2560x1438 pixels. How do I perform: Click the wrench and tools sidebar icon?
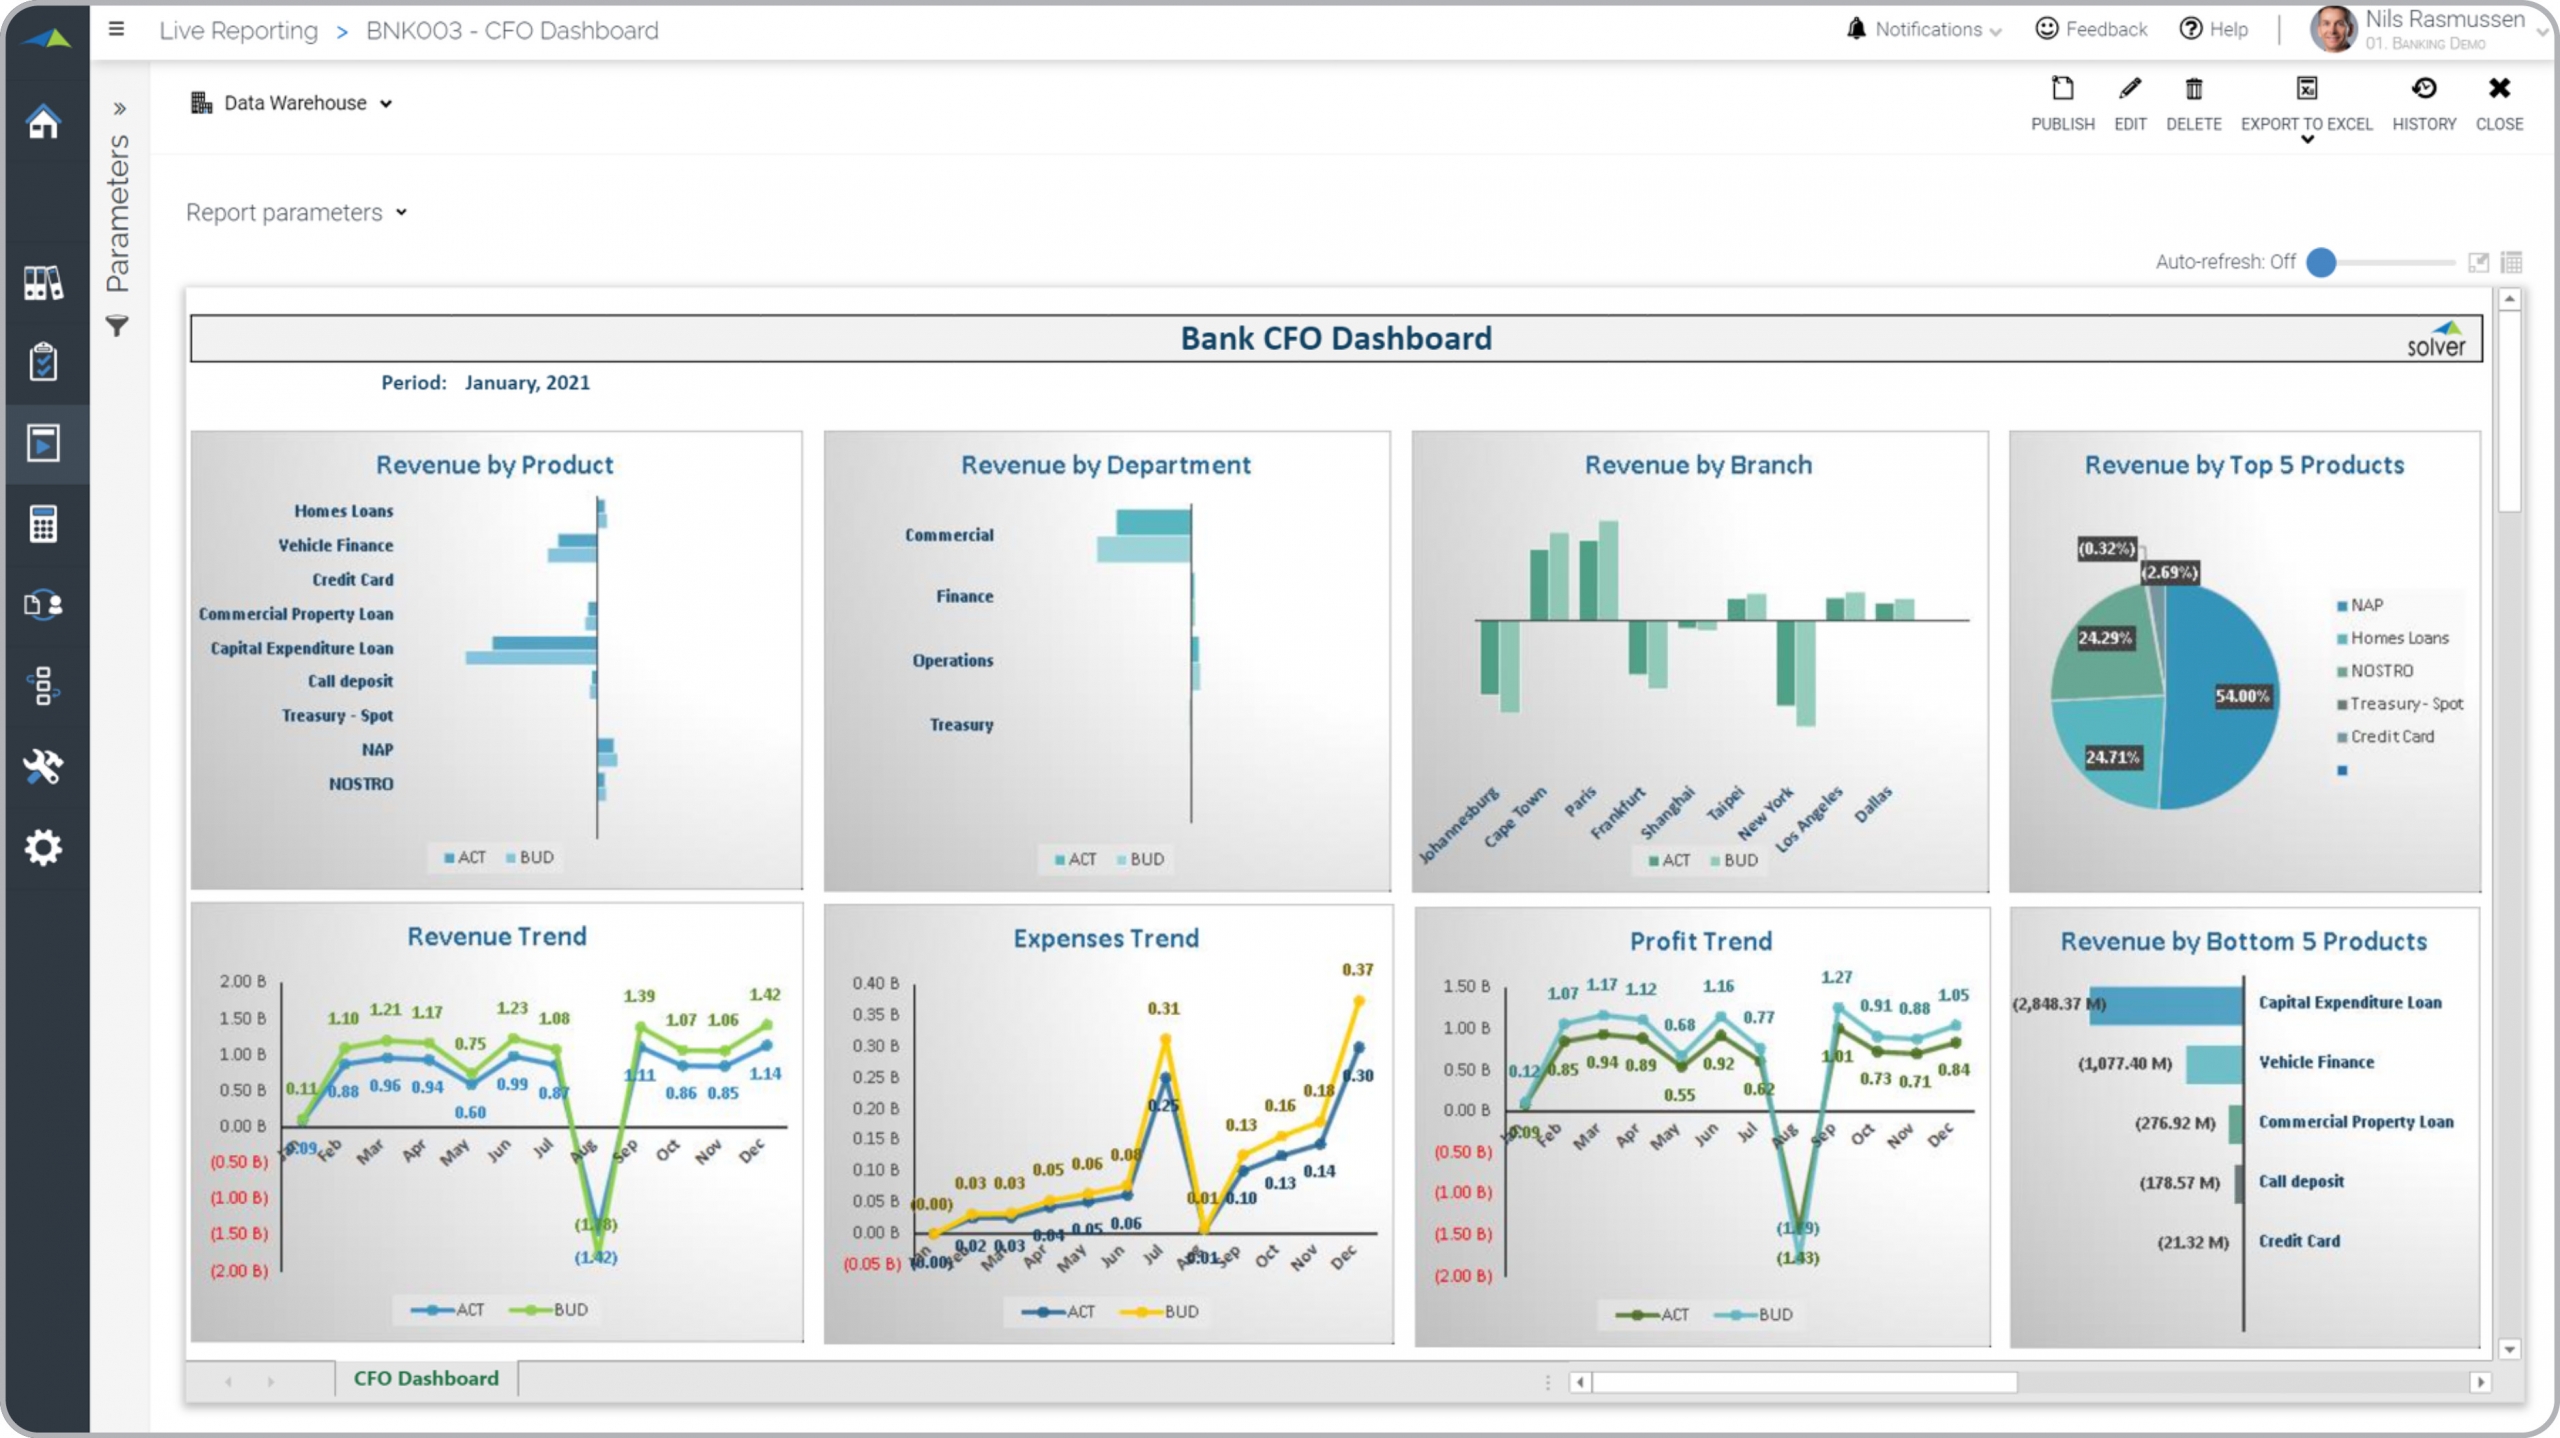pos(43,767)
